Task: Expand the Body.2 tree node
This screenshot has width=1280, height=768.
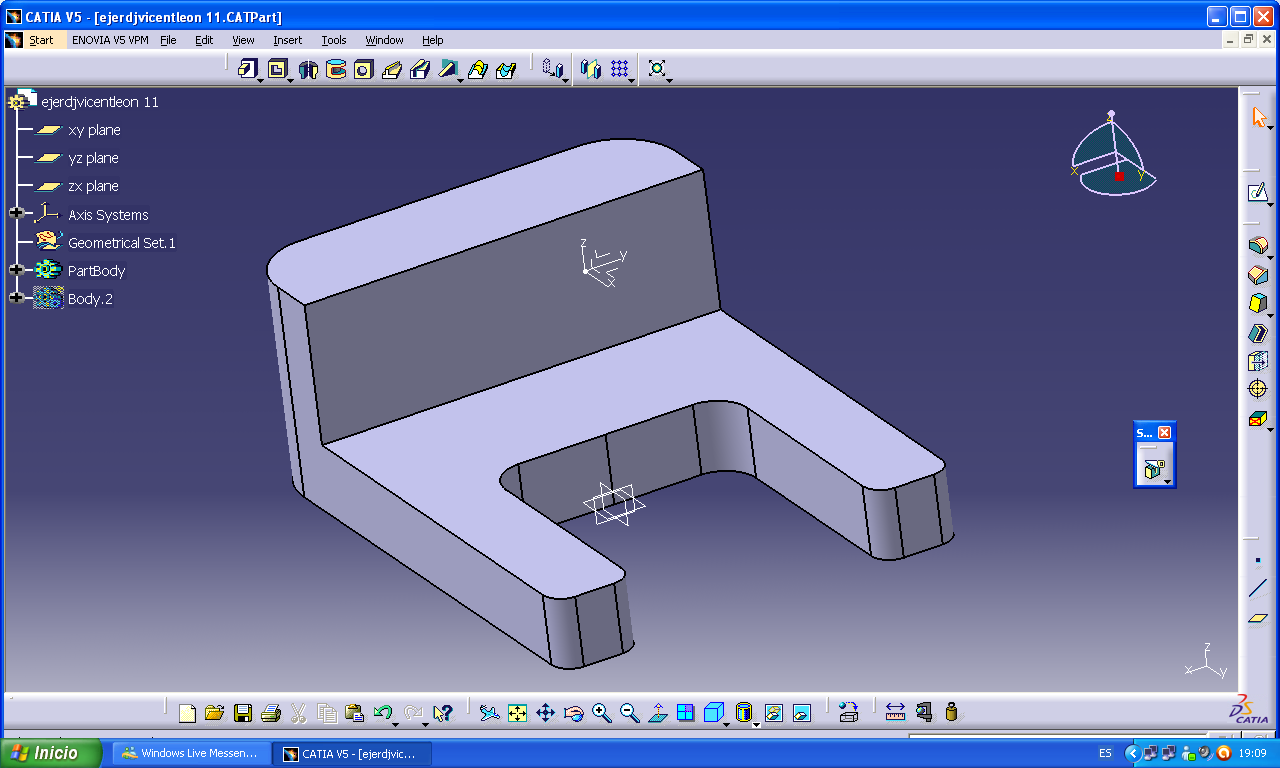Action: pyautogui.click(x=16, y=298)
